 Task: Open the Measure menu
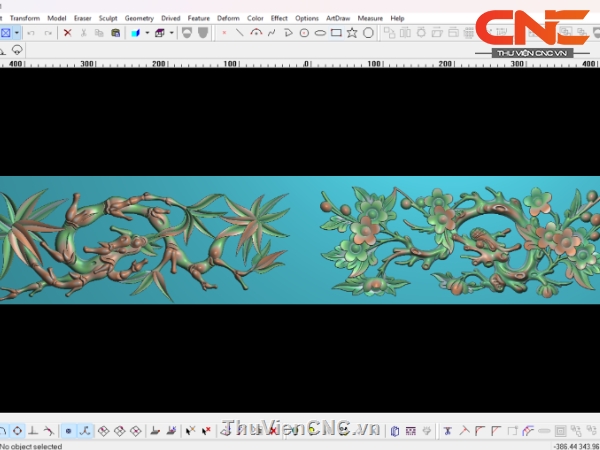[370, 18]
